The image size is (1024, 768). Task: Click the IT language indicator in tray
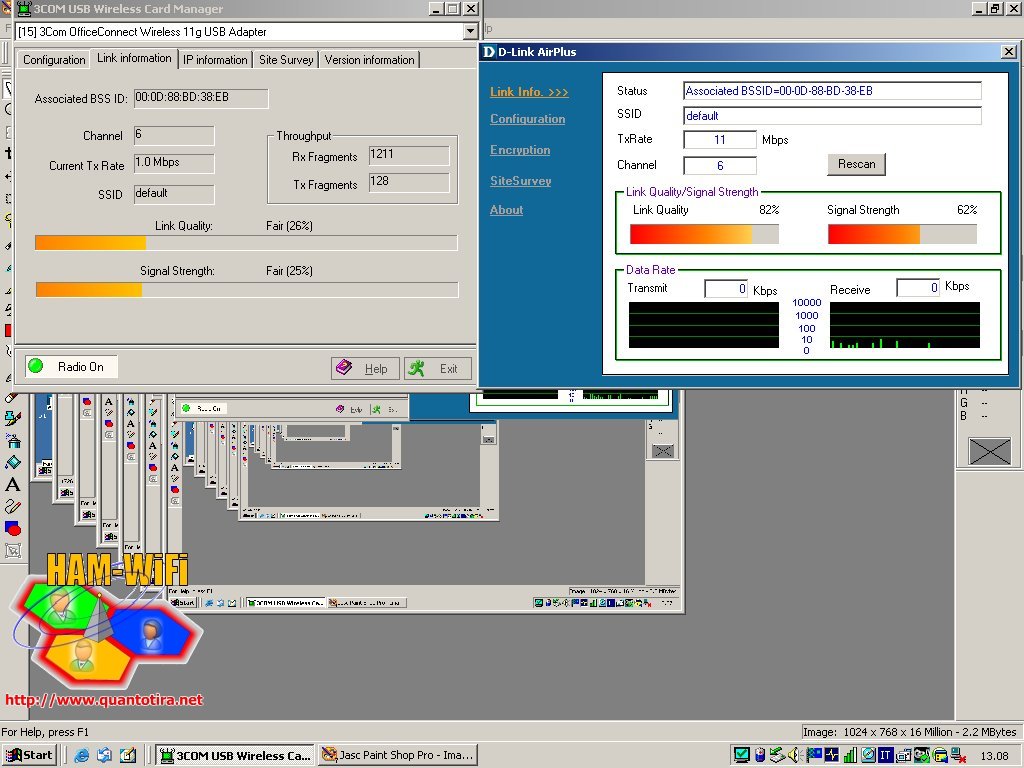886,755
